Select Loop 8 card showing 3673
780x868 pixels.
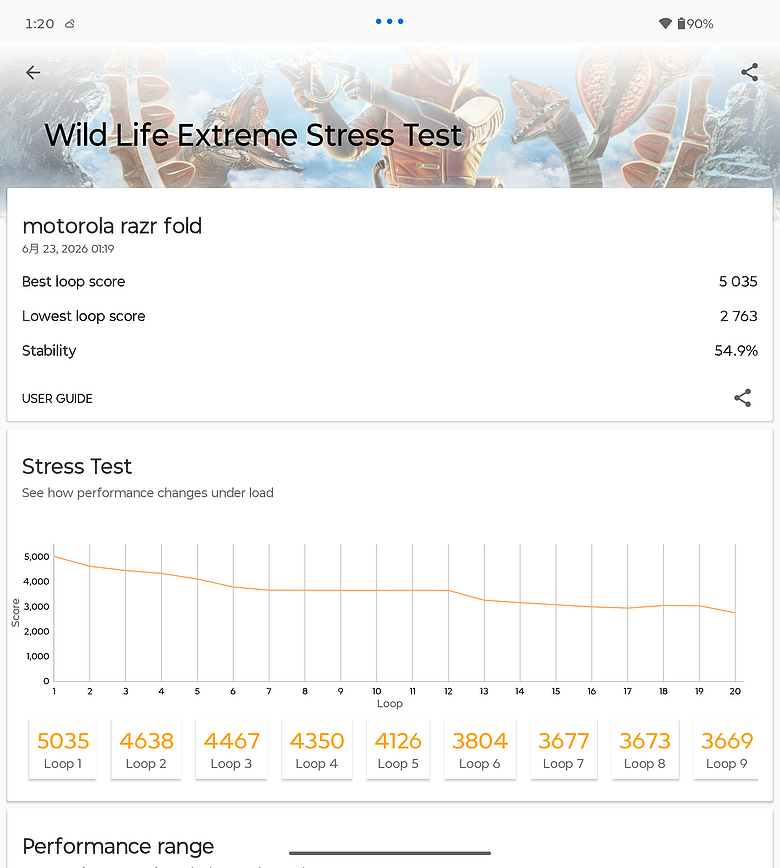tap(645, 749)
